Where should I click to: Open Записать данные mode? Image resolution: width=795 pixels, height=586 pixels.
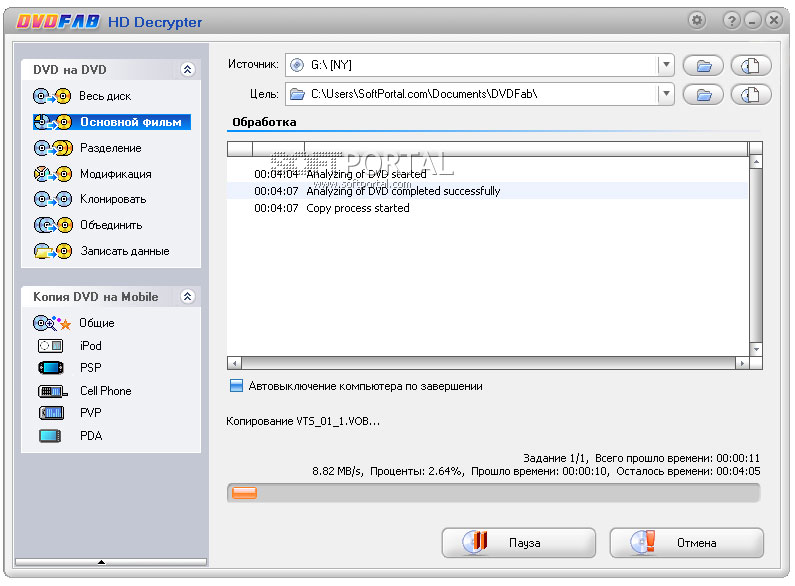point(125,251)
